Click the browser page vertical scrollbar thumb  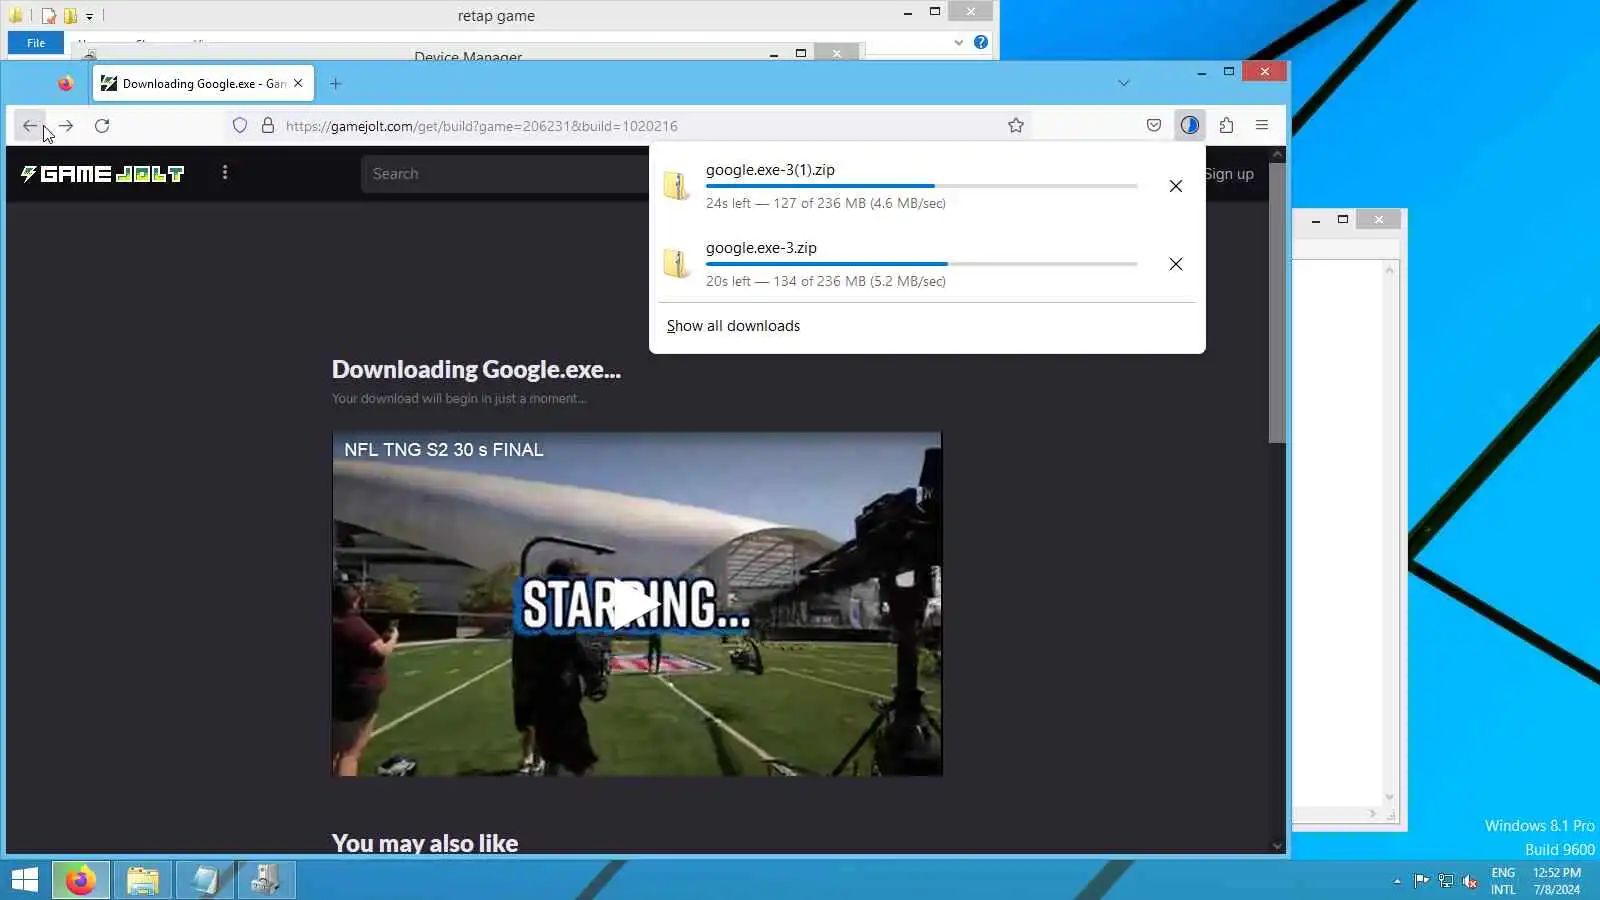pos(1277,302)
